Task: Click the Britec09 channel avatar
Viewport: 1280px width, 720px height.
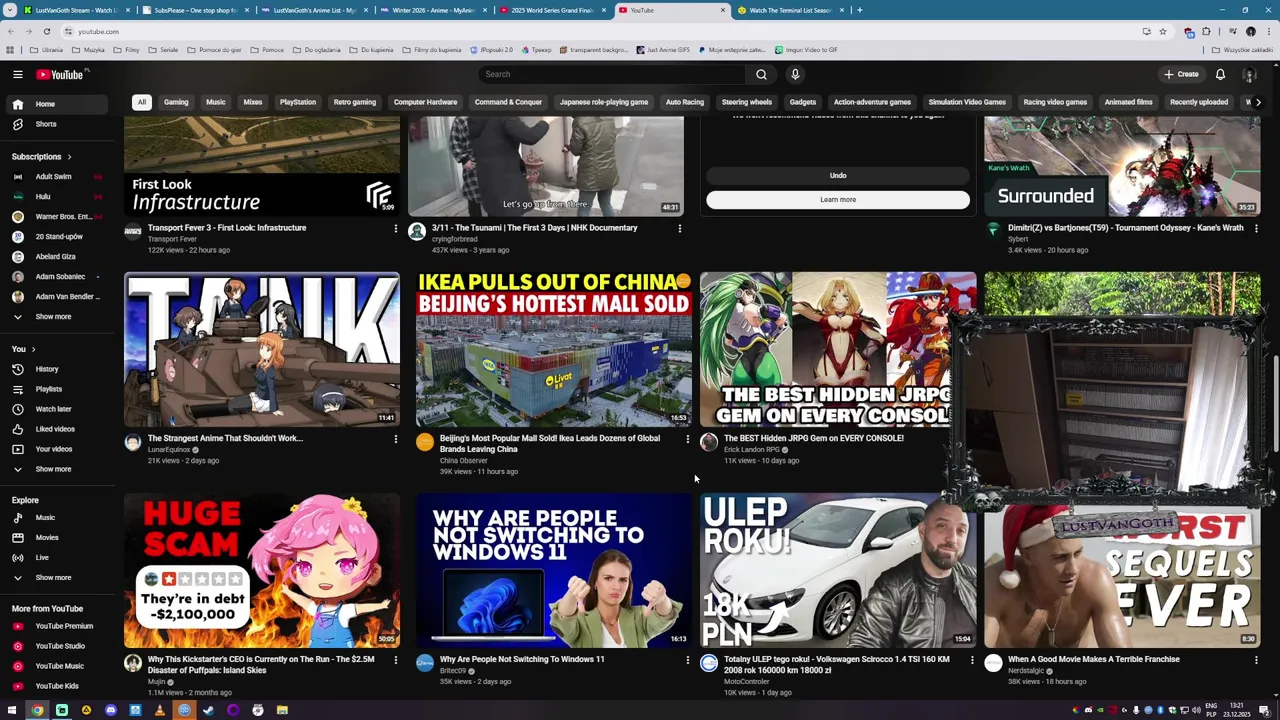Action: pyautogui.click(x=425, y=663)
